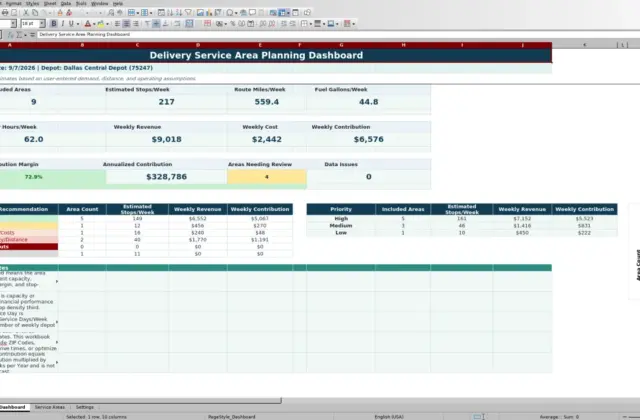The height and width of the screenshot is (420, 640).
Task: Toggle Merge and Center Cells
Action: click(x=189, y=24)
